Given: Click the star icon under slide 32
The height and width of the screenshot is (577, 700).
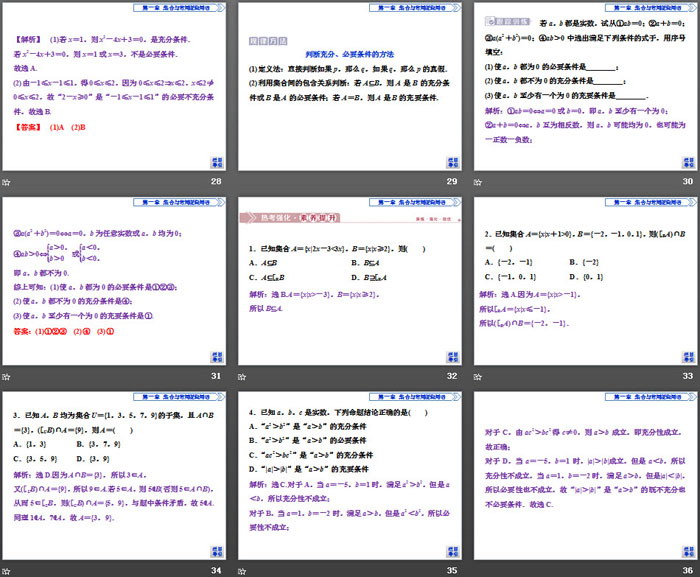Looking at the screenshot, I should [x=242, y=376].
